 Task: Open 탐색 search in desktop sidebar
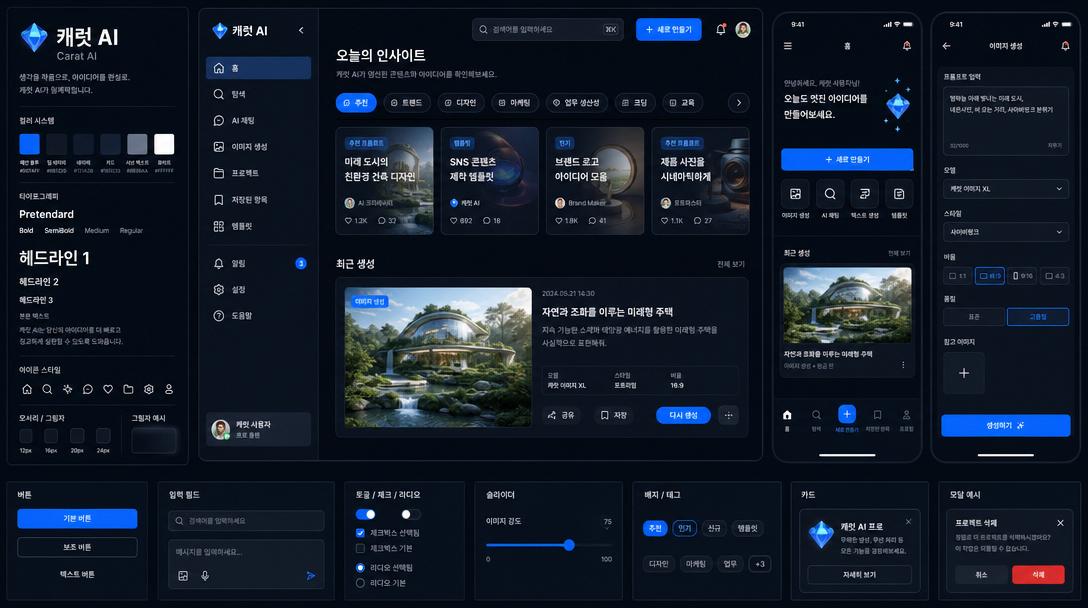258,94
